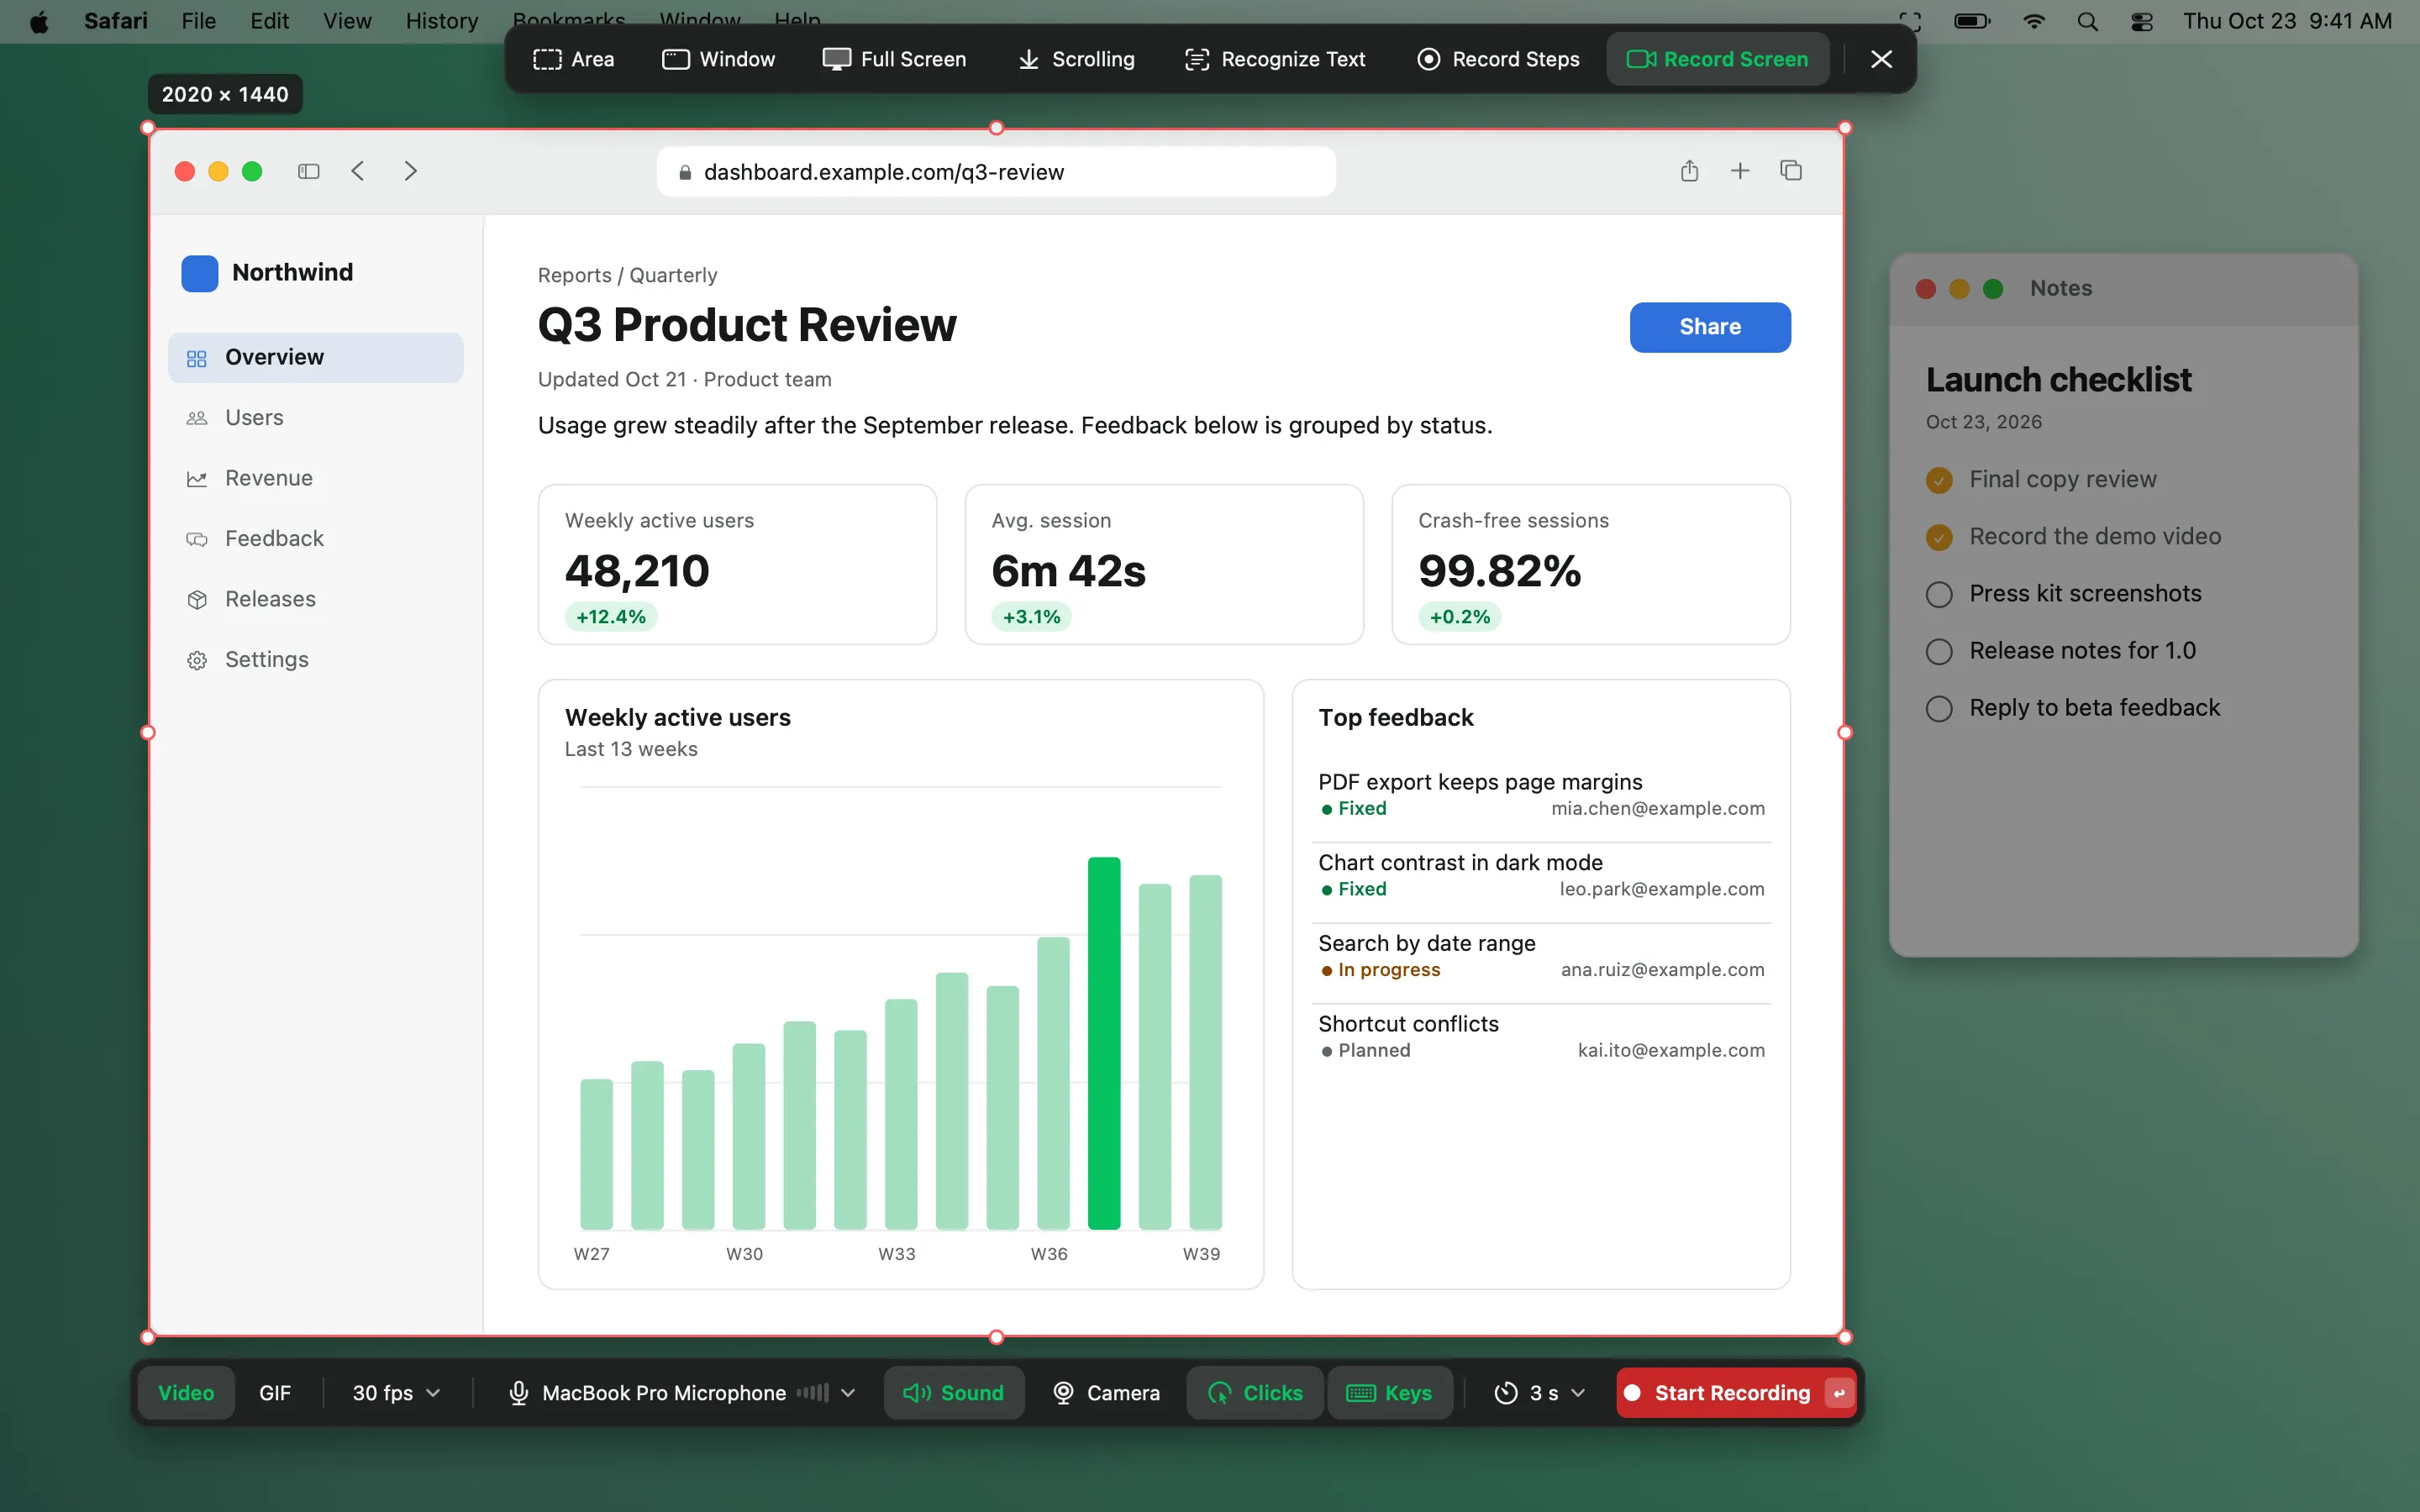2420x1512 pixels.
Task: Open a new tab with the plus icon
Action: 1740,171
